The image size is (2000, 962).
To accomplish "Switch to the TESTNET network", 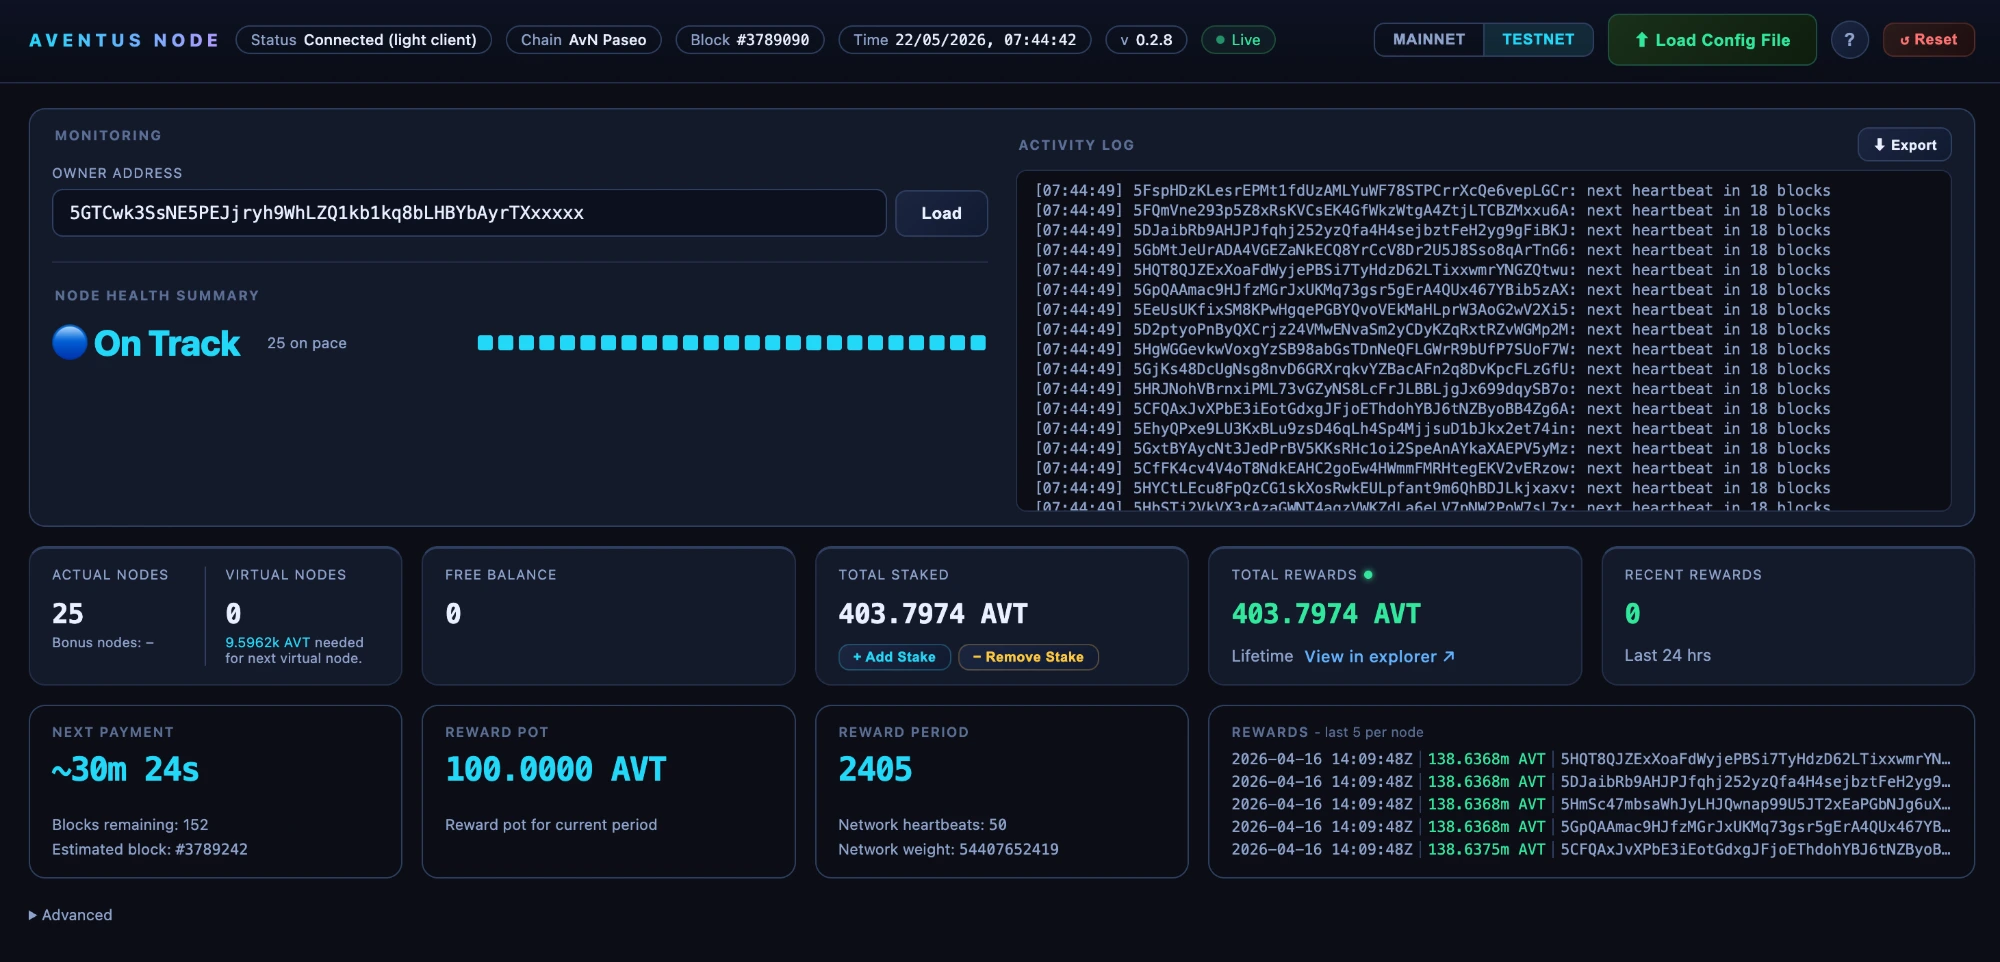I will [1538, 40].
